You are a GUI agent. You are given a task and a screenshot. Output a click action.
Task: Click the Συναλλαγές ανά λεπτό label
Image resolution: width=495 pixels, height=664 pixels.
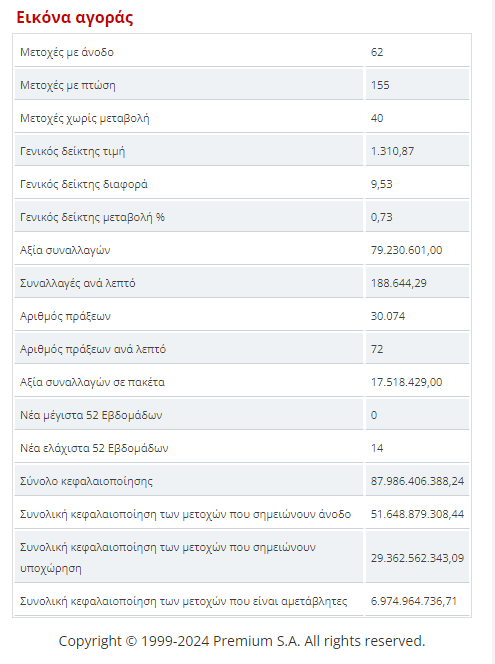pyautogui.click(x=77, y=283)
